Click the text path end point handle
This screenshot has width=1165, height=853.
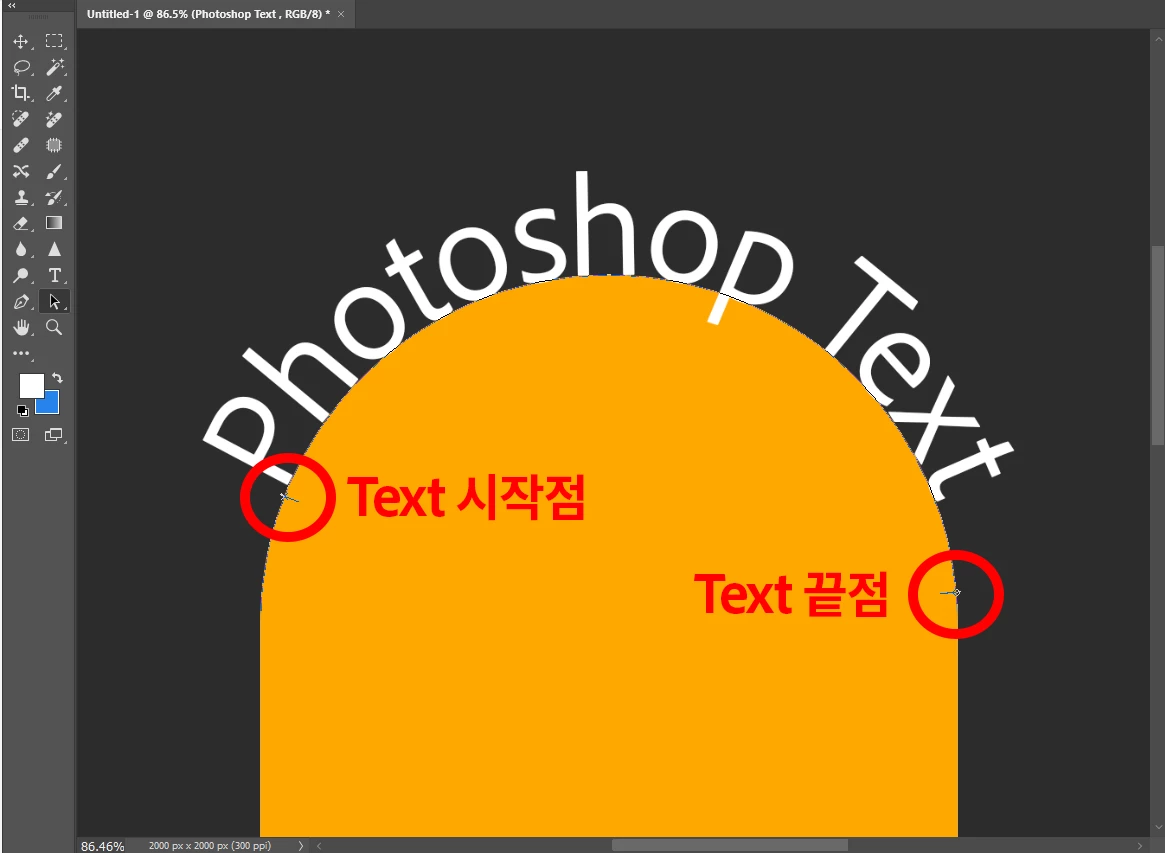[956, 592]
